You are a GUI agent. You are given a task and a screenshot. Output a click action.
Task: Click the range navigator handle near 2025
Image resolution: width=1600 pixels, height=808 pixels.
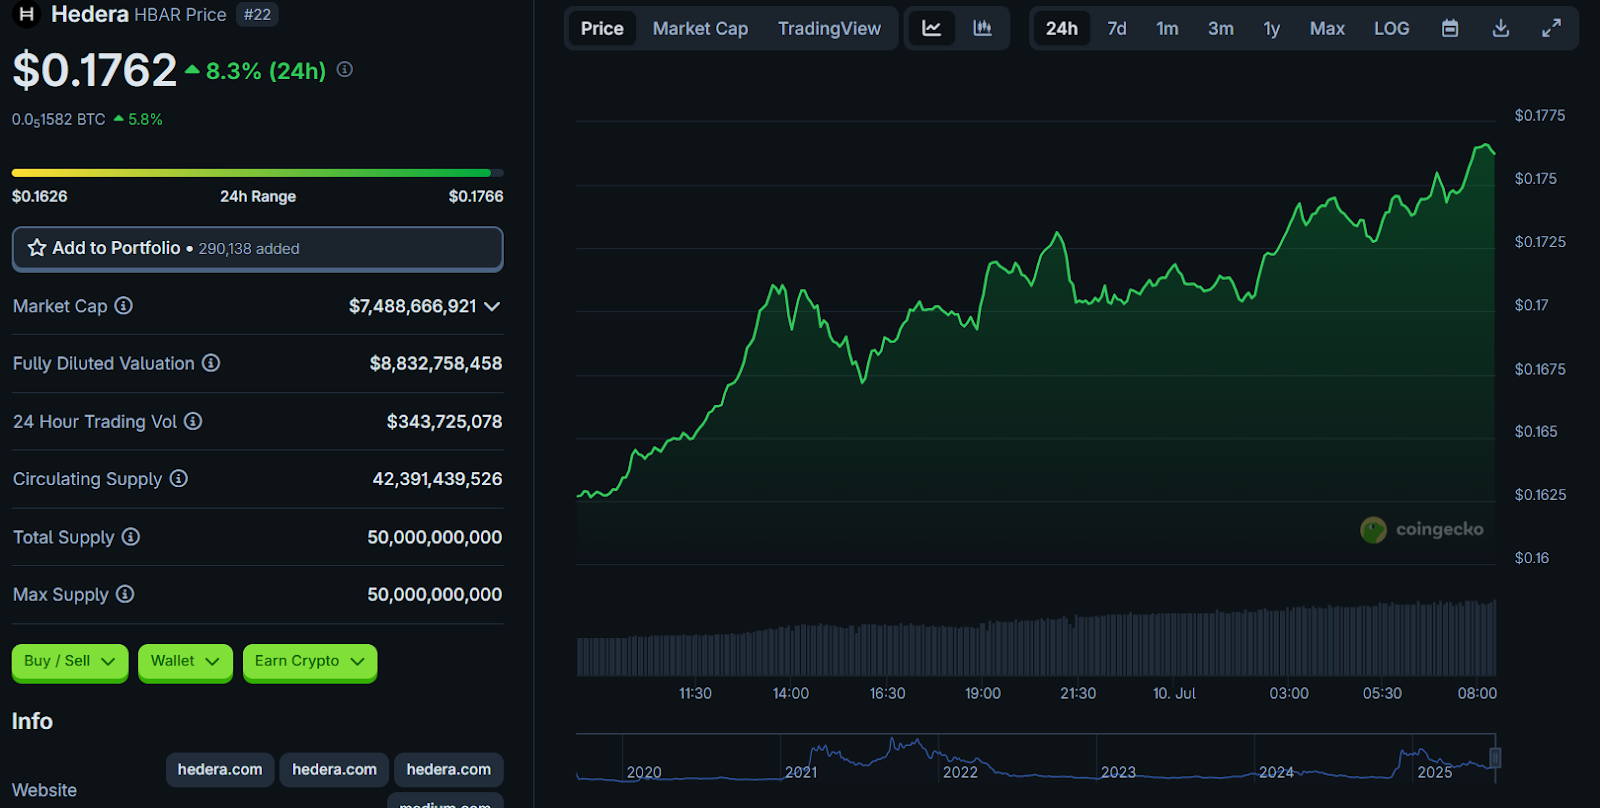coord(1495,757)
